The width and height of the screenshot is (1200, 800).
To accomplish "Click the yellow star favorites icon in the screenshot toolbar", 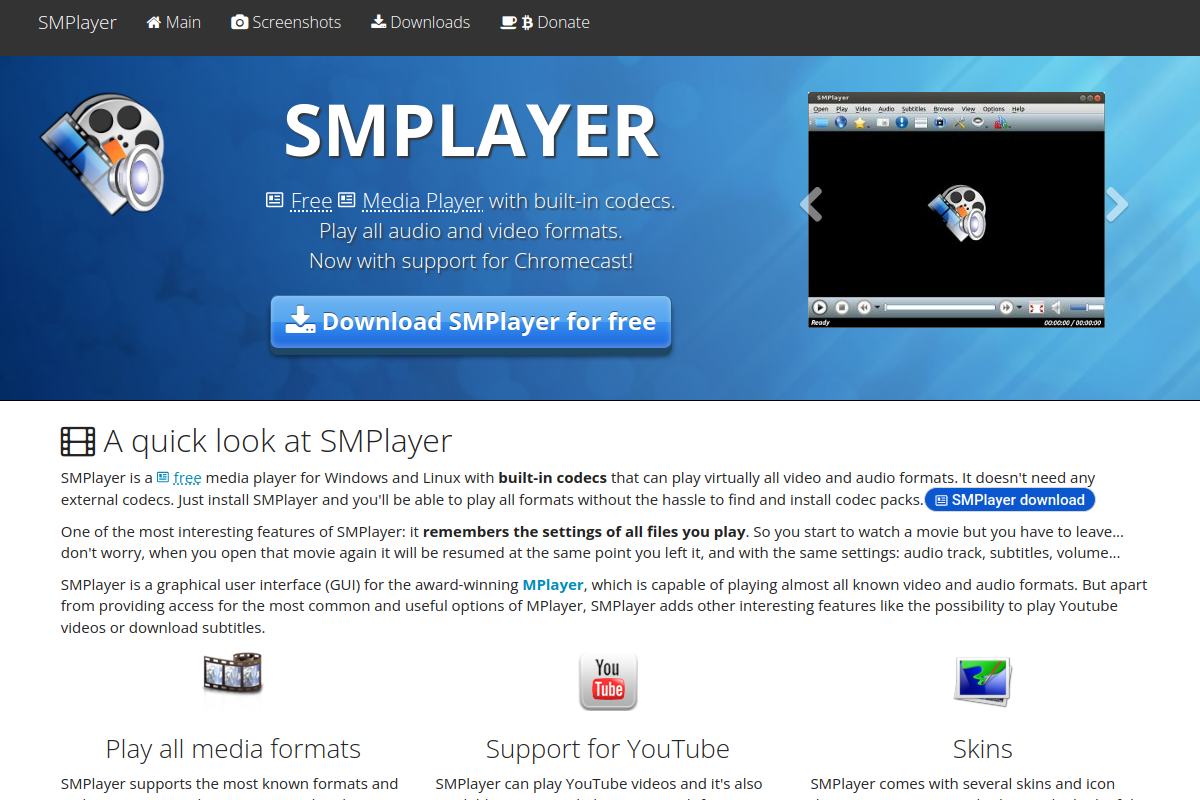I will (x=860, y=123).
